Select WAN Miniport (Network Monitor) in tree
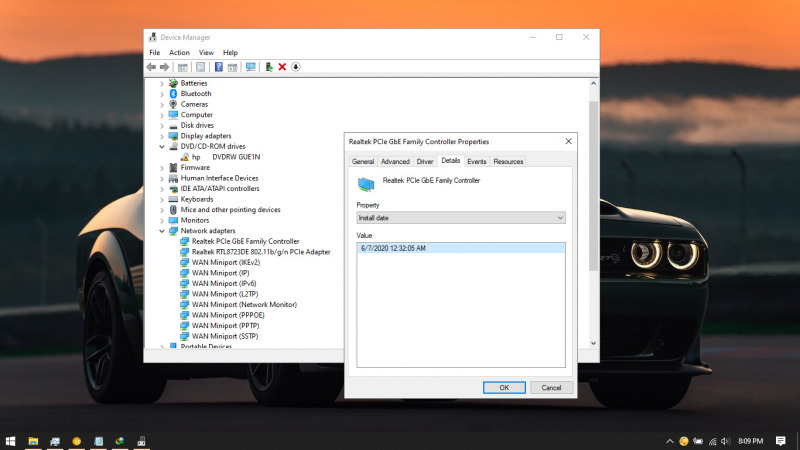The image size is (800, 450). coord(244,305)
